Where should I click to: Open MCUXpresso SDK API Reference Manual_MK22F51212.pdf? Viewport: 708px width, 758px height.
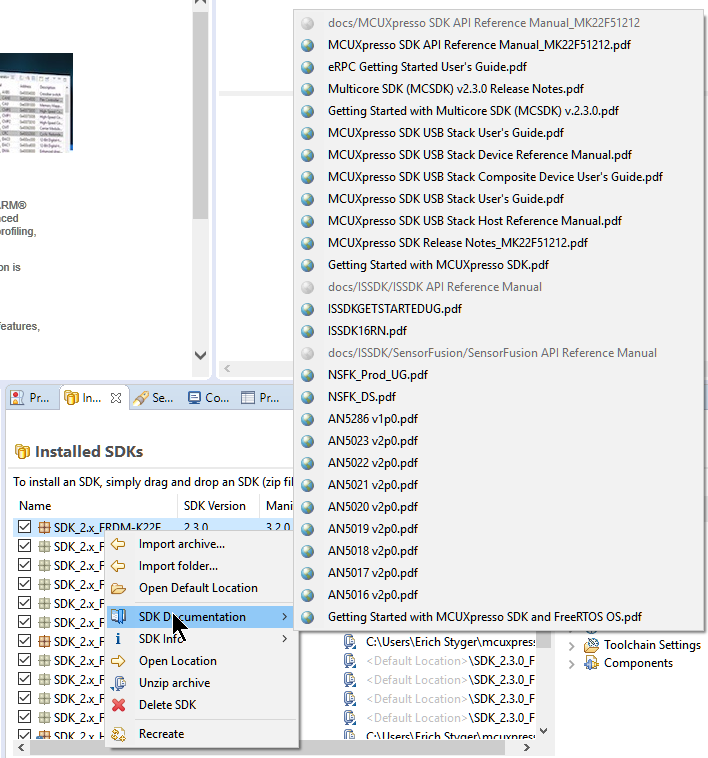click(479, 45)
